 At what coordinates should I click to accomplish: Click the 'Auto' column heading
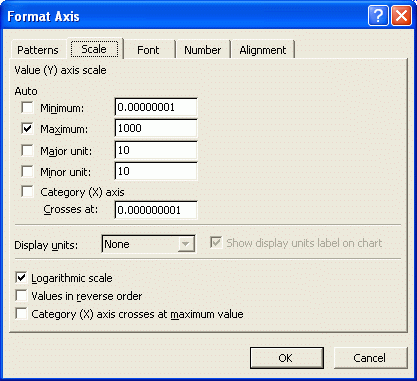(26, 91)
